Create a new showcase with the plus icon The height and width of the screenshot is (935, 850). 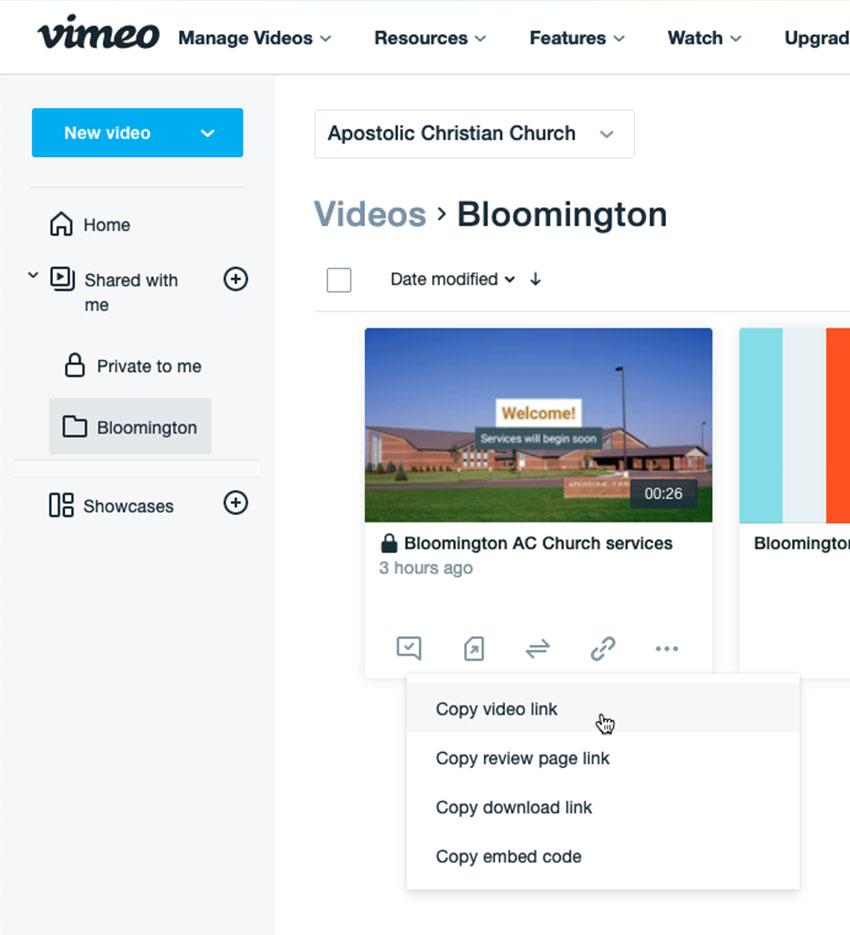tap(236, 503)
